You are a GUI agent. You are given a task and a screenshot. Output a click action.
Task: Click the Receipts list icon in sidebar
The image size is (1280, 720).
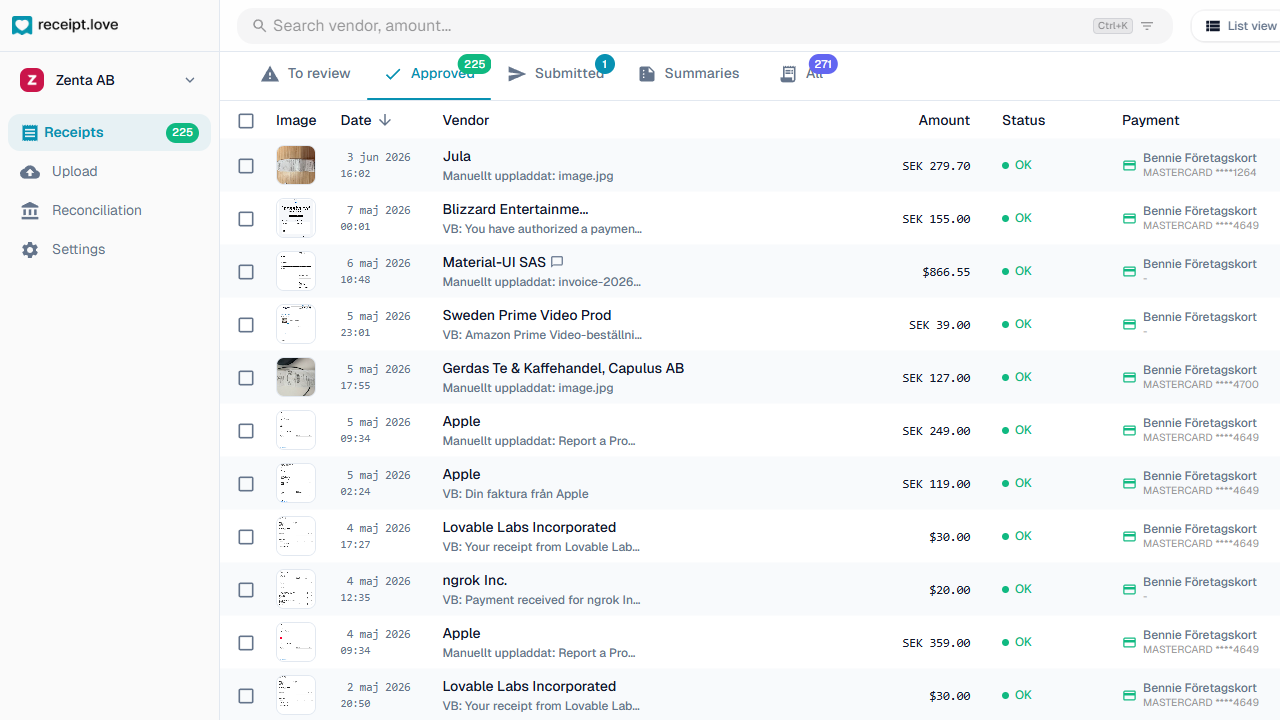[30, 133]
